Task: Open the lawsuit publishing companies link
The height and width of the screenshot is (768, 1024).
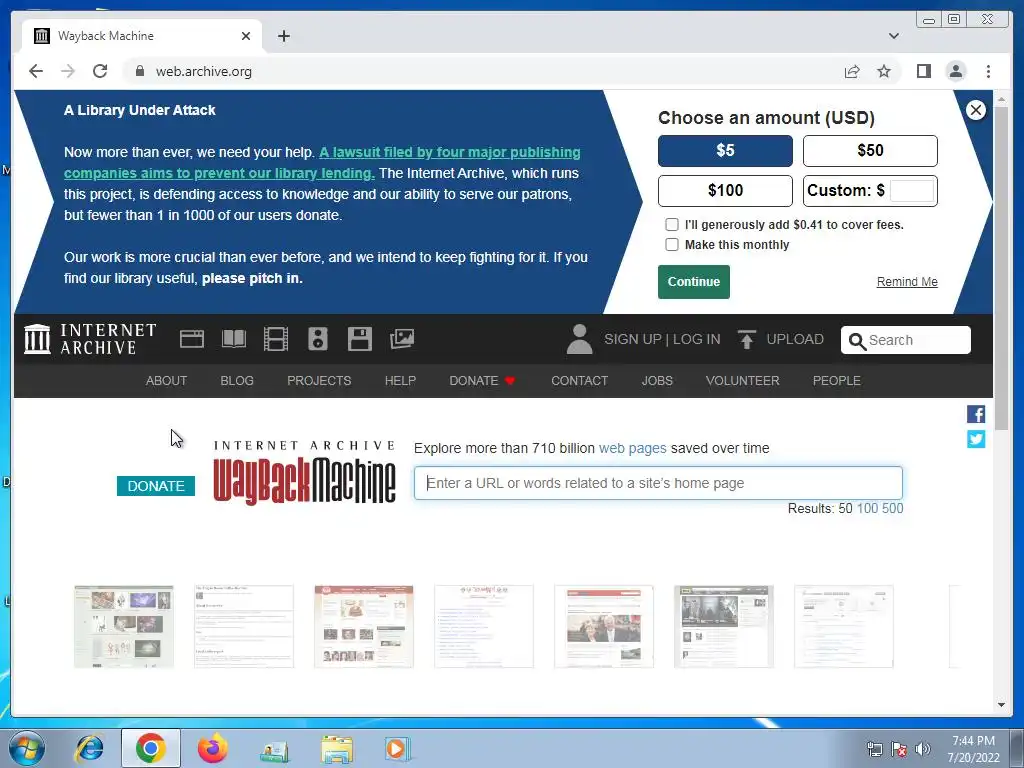Action: coord(322,163)
